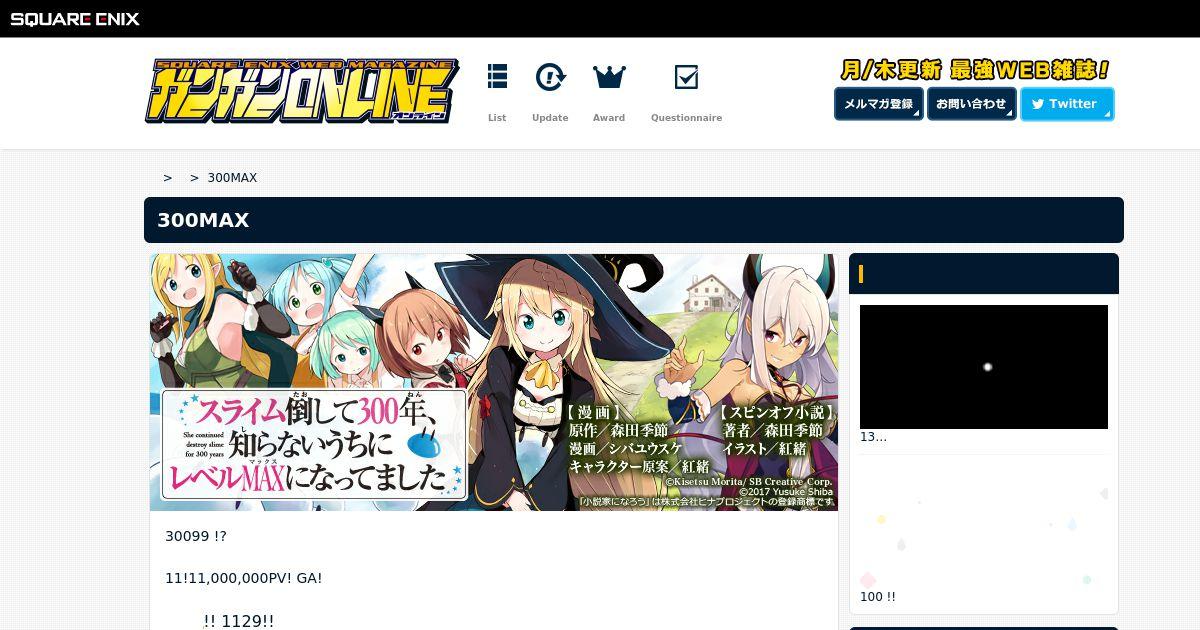Viewport: 1200px width, 630px height.
Task: Open the Twitter button
Action: point(1067,104)
